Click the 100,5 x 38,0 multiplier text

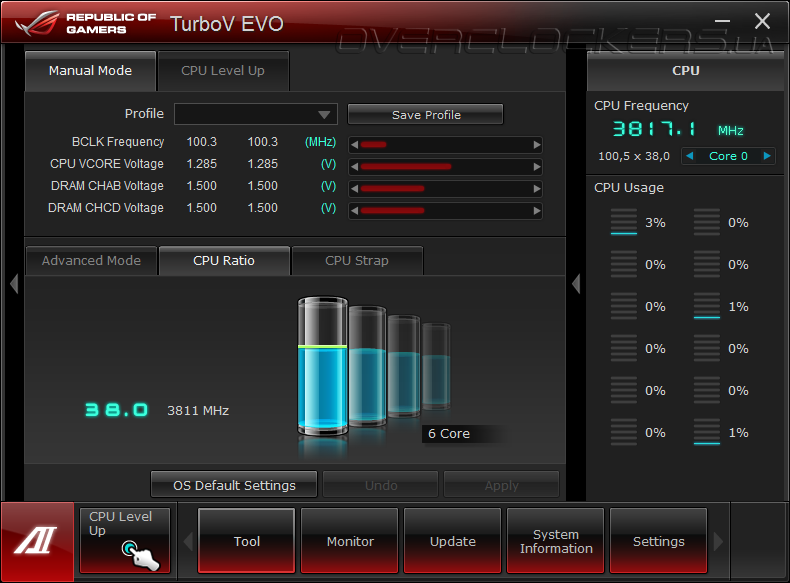click(634, 156)
